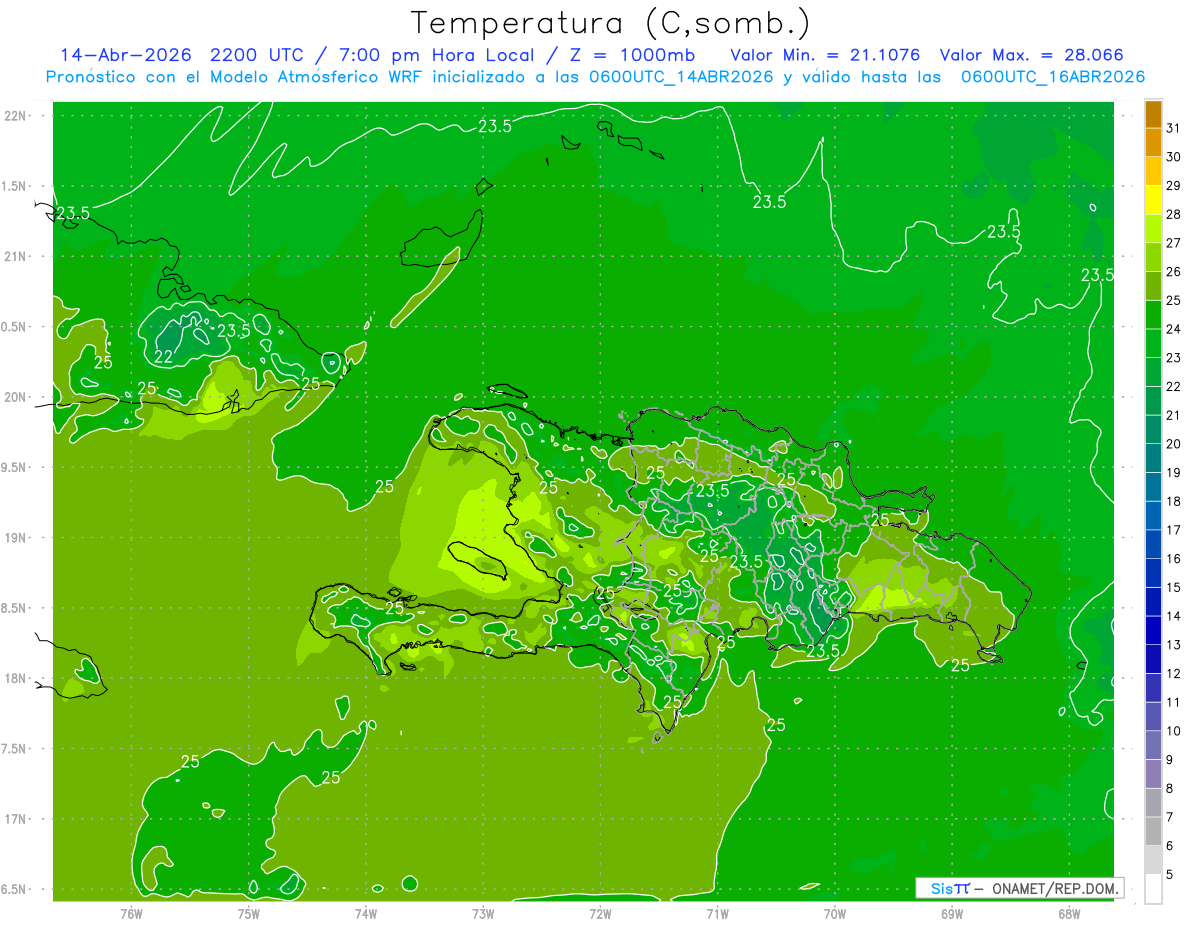Click the 68W longitude axis label

click(x=1068, y=913)
